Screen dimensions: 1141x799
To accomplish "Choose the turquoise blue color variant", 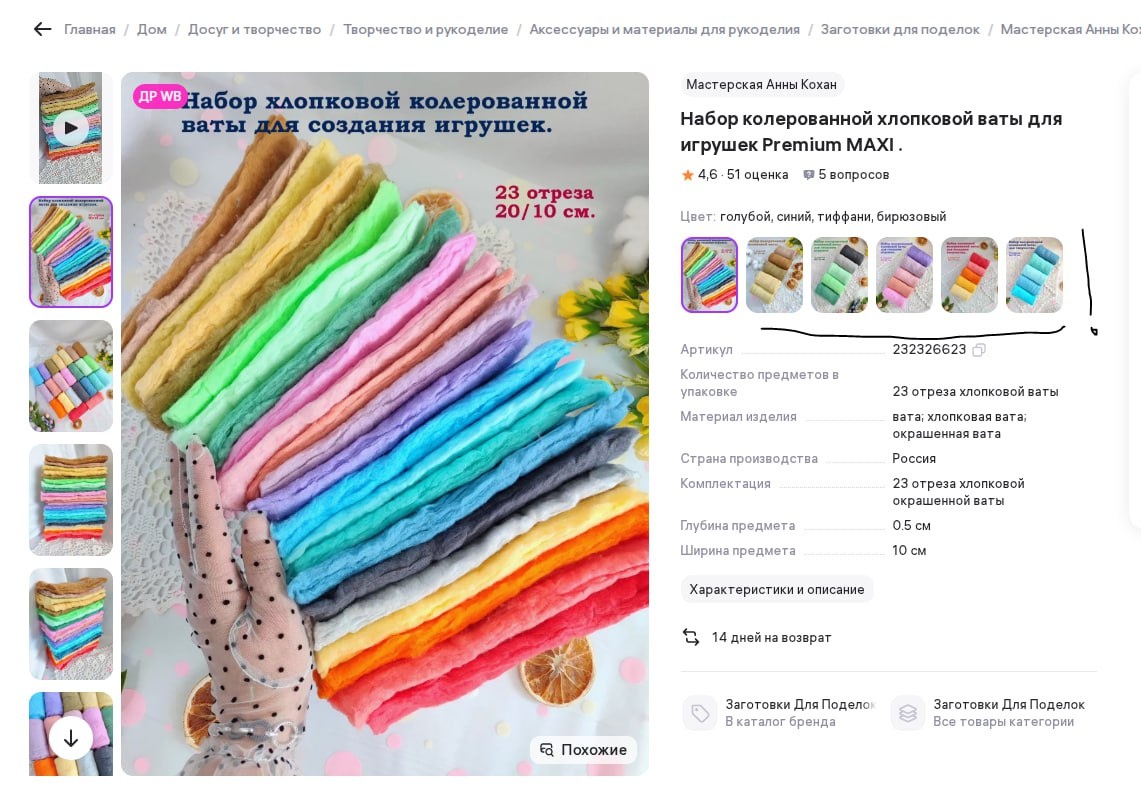I will point(1034,275).
